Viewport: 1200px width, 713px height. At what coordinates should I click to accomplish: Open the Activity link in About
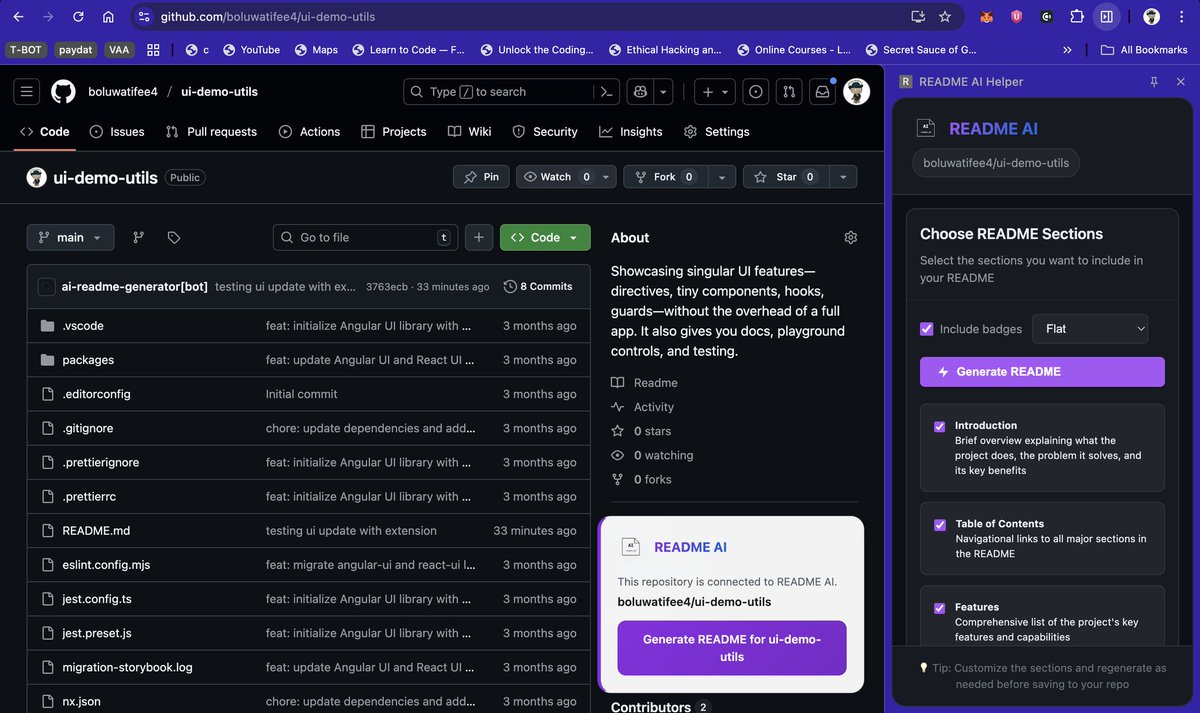pyautogui.click(x=654, y=407)
